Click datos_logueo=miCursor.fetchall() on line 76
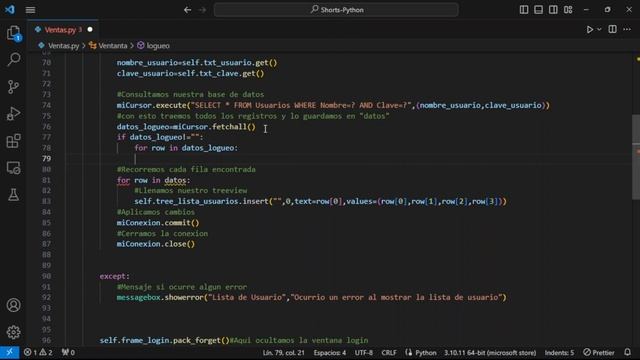 [x=186, y=127]
